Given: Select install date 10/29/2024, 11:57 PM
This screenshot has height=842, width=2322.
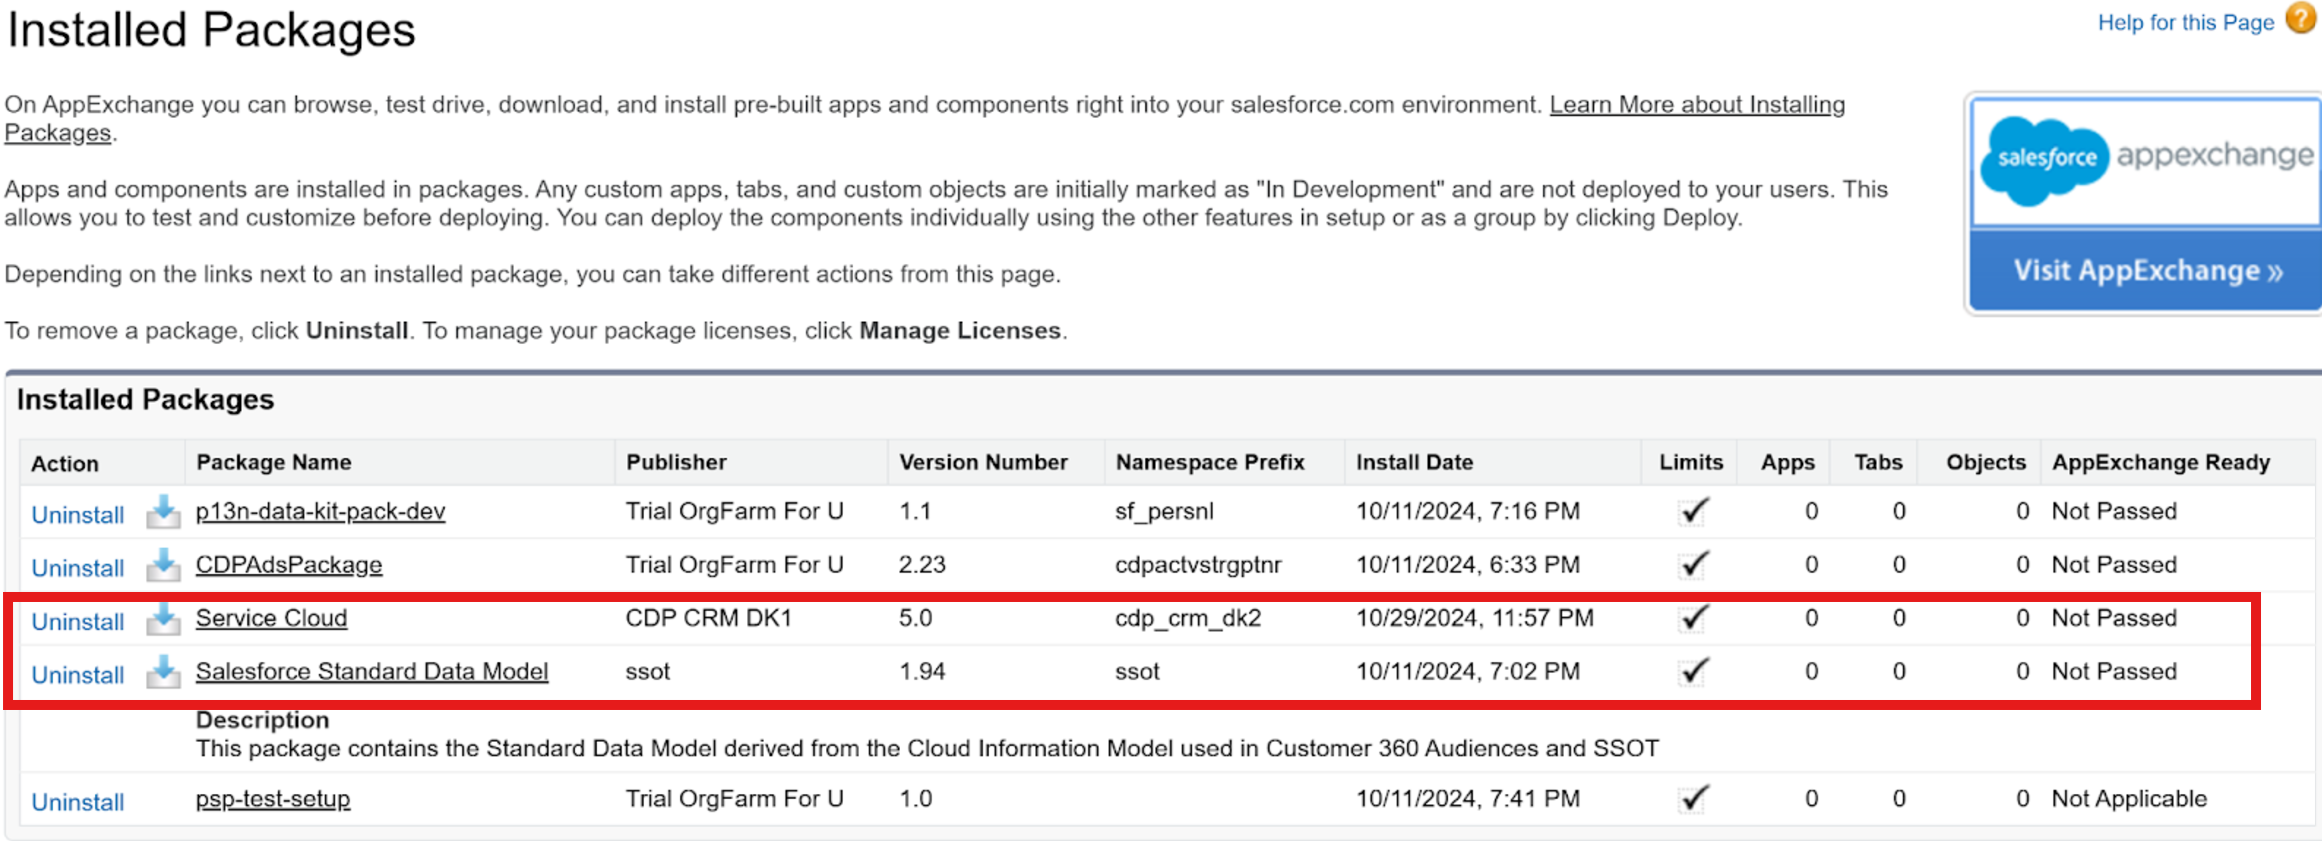Looking at the screenshot, I should point(1475,618).
